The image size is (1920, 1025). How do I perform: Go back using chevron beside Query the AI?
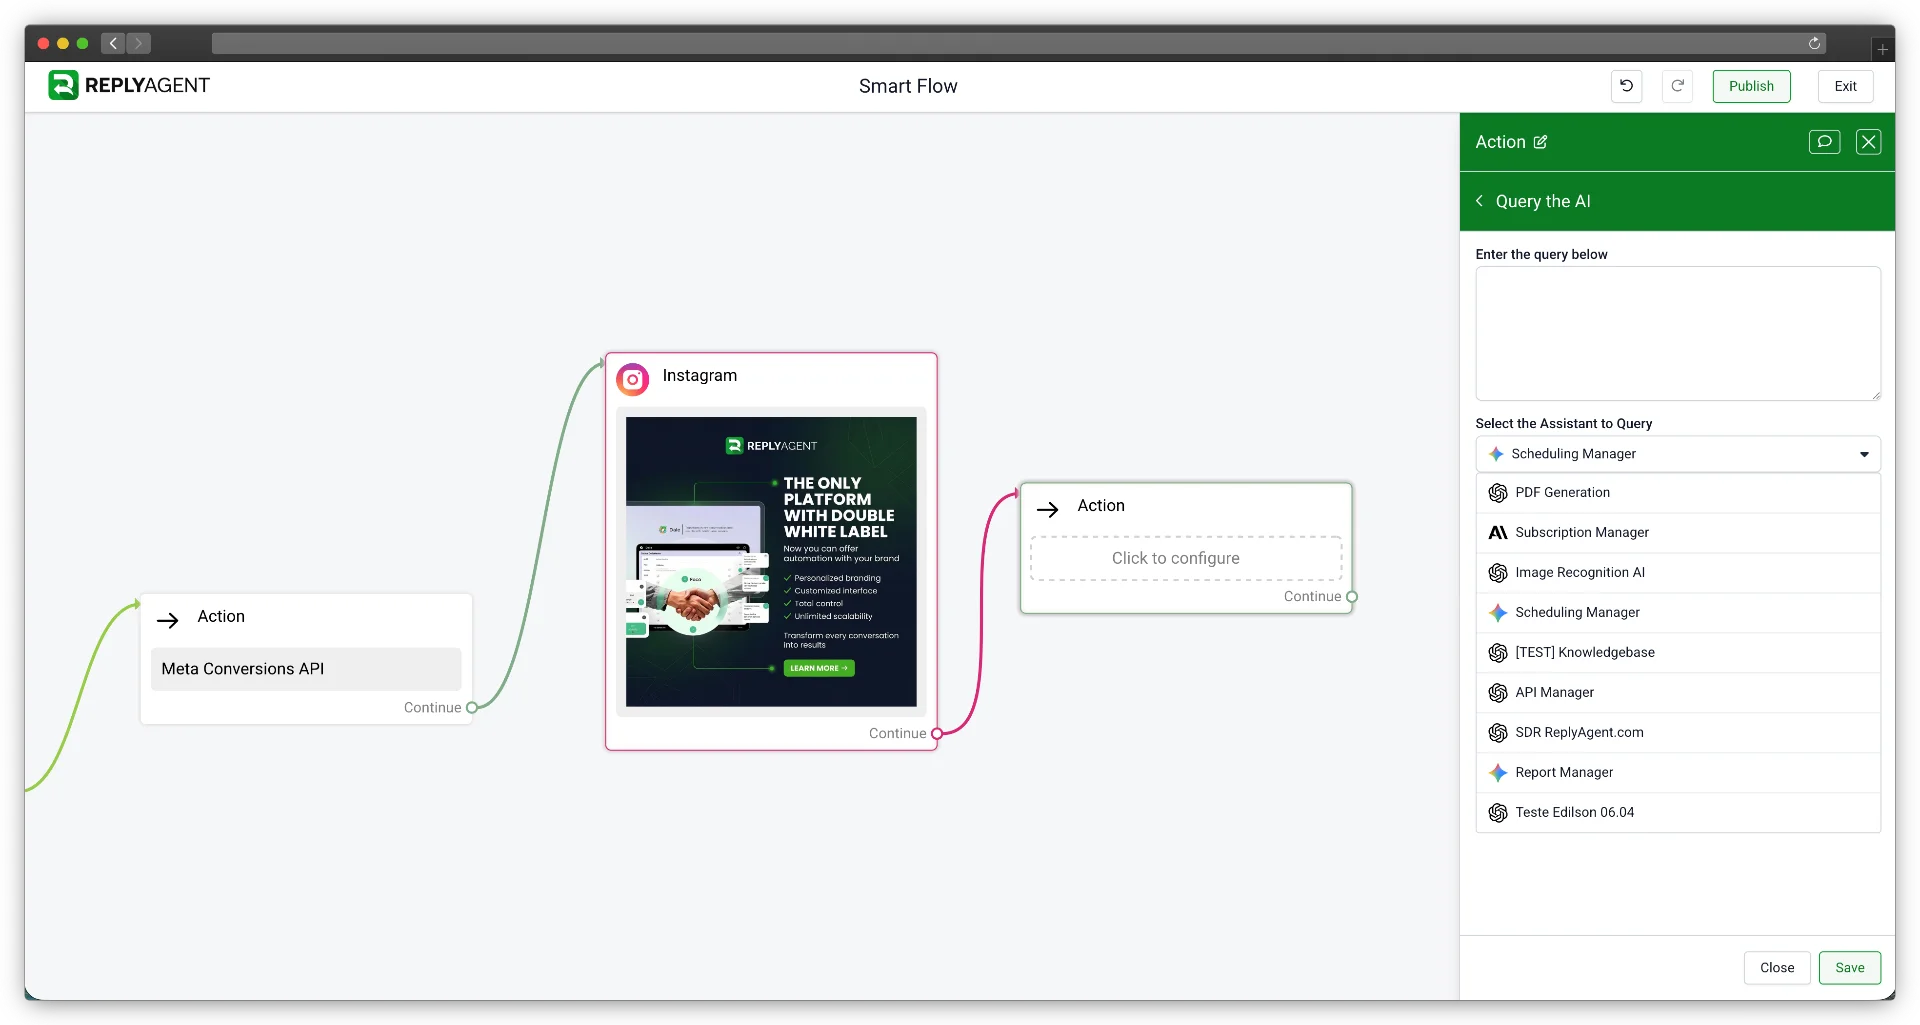pyautogui.click(x=1480, y=201)
